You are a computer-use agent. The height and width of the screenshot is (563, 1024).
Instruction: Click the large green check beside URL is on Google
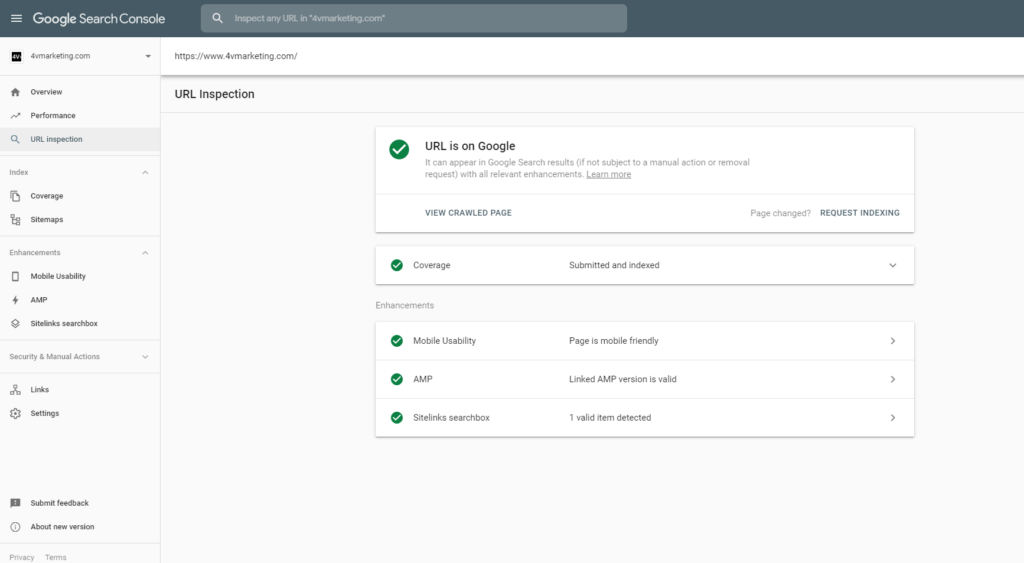[x=399, y=150]
